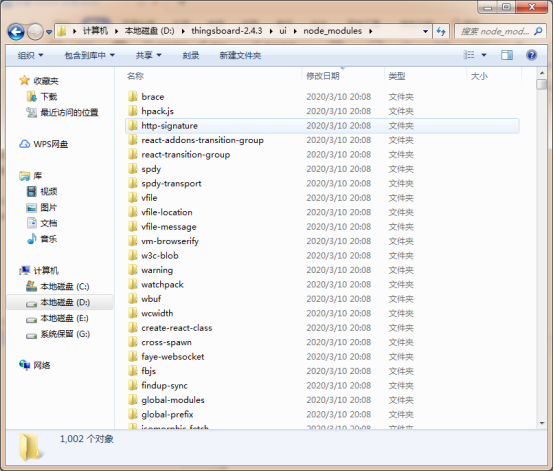Viewport: 554px width, 471px height.
Task: Click react-addons-transition-group folder name
Action: pyautogui.click(x=202, y=140)
